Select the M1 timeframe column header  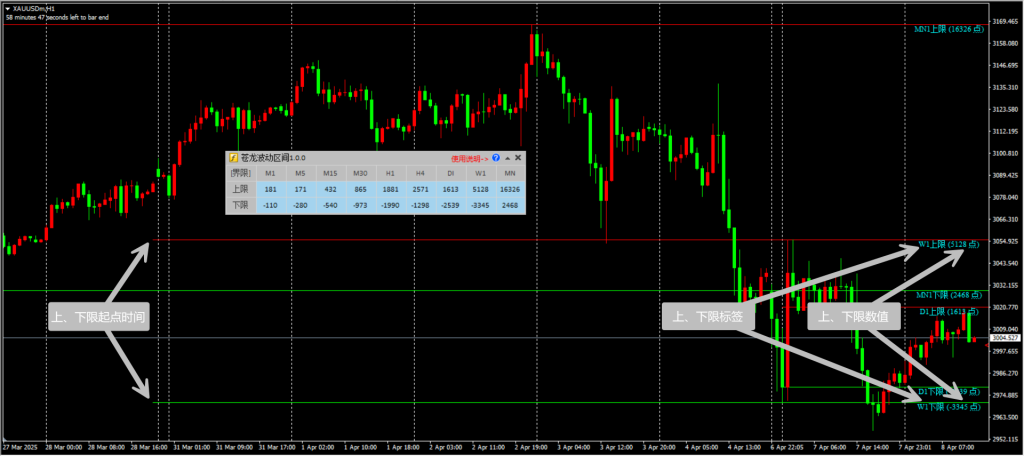(x=270, y=173)
